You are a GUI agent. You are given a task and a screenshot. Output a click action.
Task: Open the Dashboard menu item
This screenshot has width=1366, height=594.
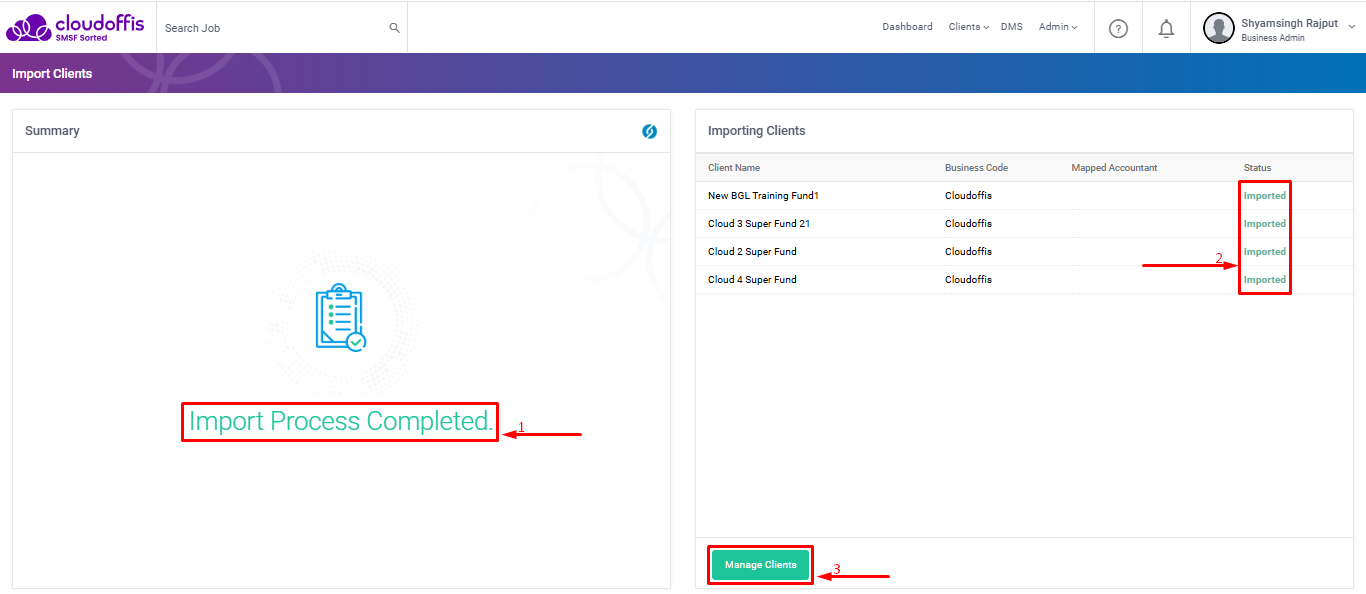click(907, 27)
